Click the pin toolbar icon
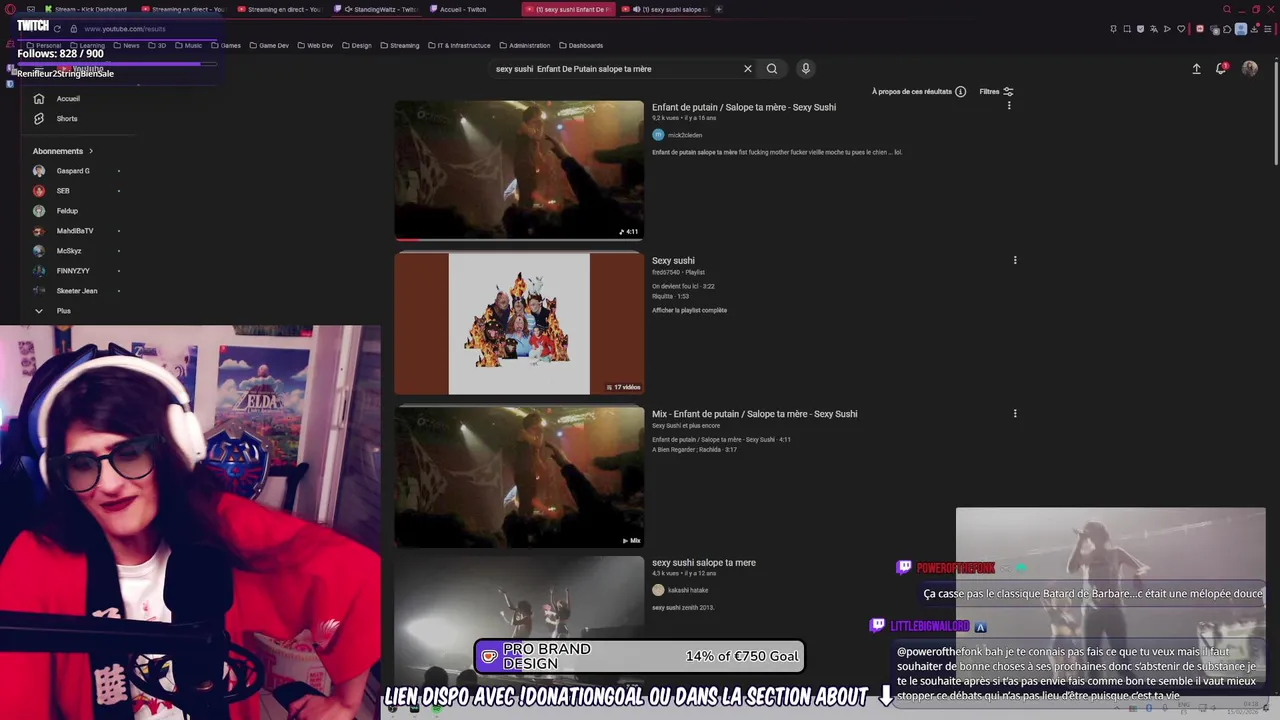Viewport: 1280px width, 720px height. 1113,29
